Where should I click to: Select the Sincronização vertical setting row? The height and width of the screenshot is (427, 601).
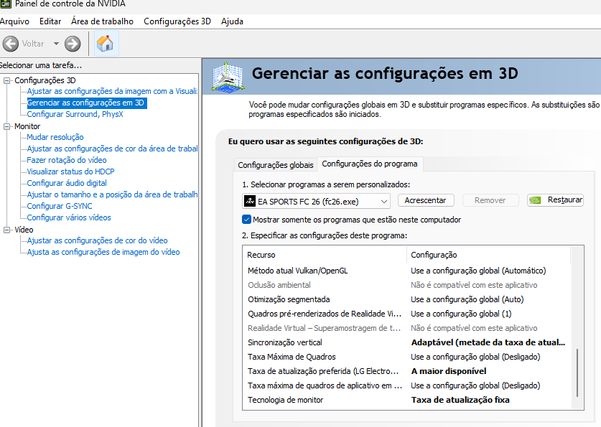407,342
